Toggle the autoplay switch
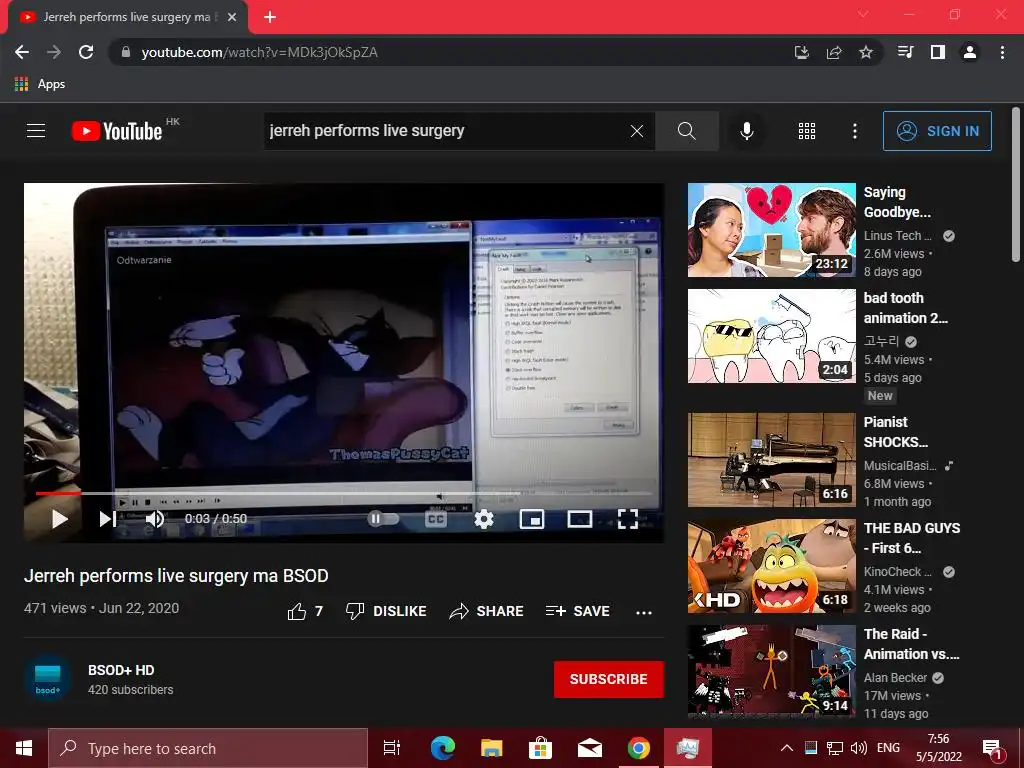1024x768 pixels. pos(383,519)
